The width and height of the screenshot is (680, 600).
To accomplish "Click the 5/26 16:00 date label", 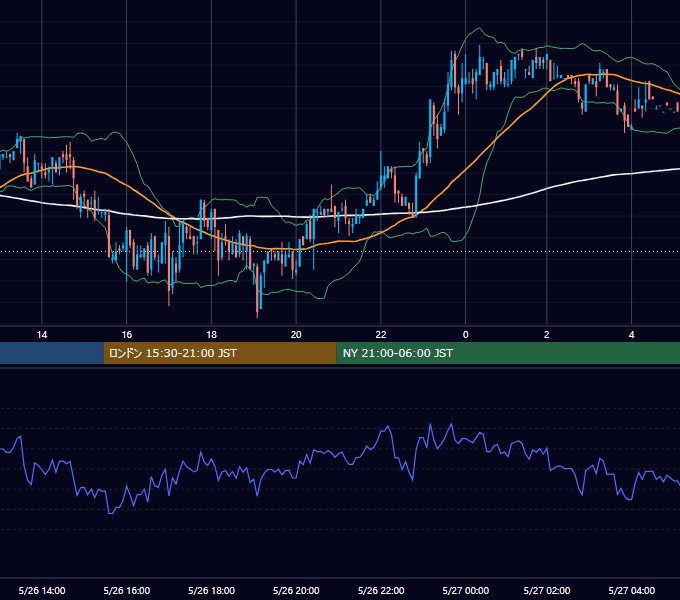I will click(x=127, y=590).
